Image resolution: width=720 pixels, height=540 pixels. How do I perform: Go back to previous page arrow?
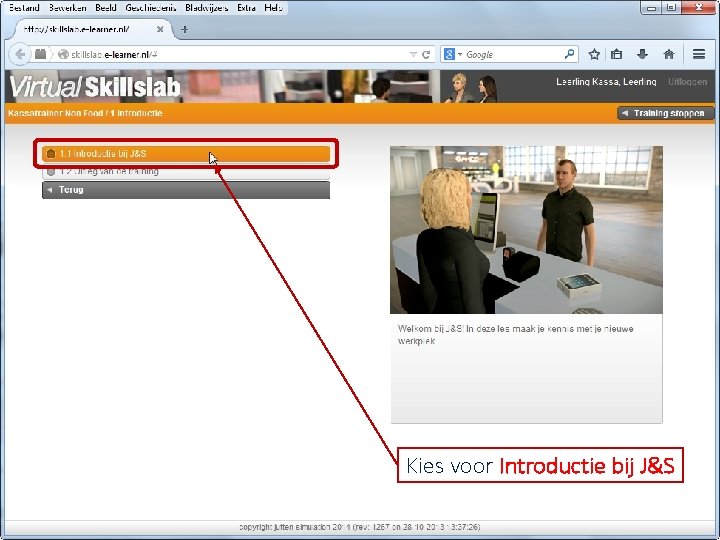coord(20,54)
